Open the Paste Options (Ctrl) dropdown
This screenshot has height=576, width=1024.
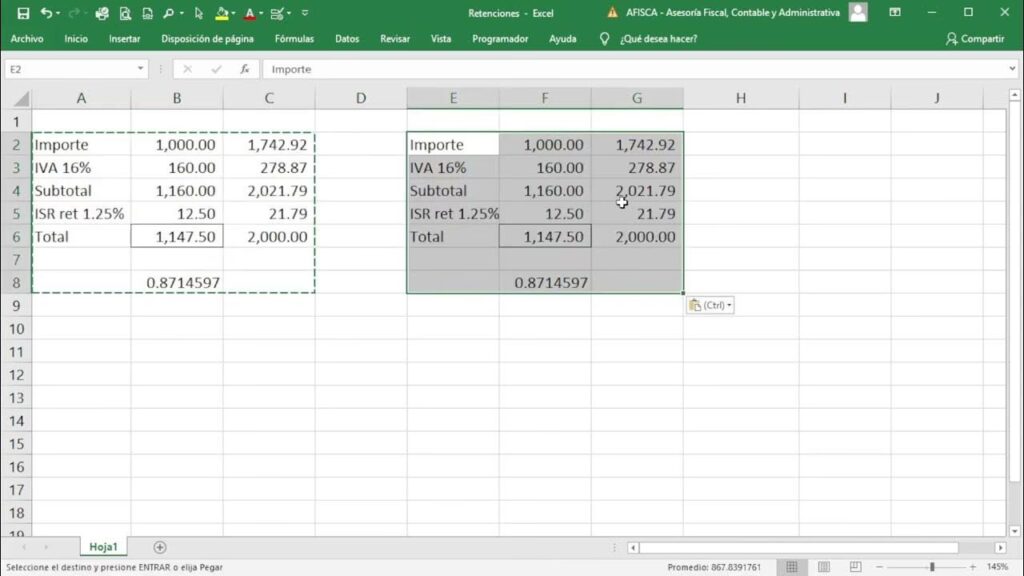710,305
